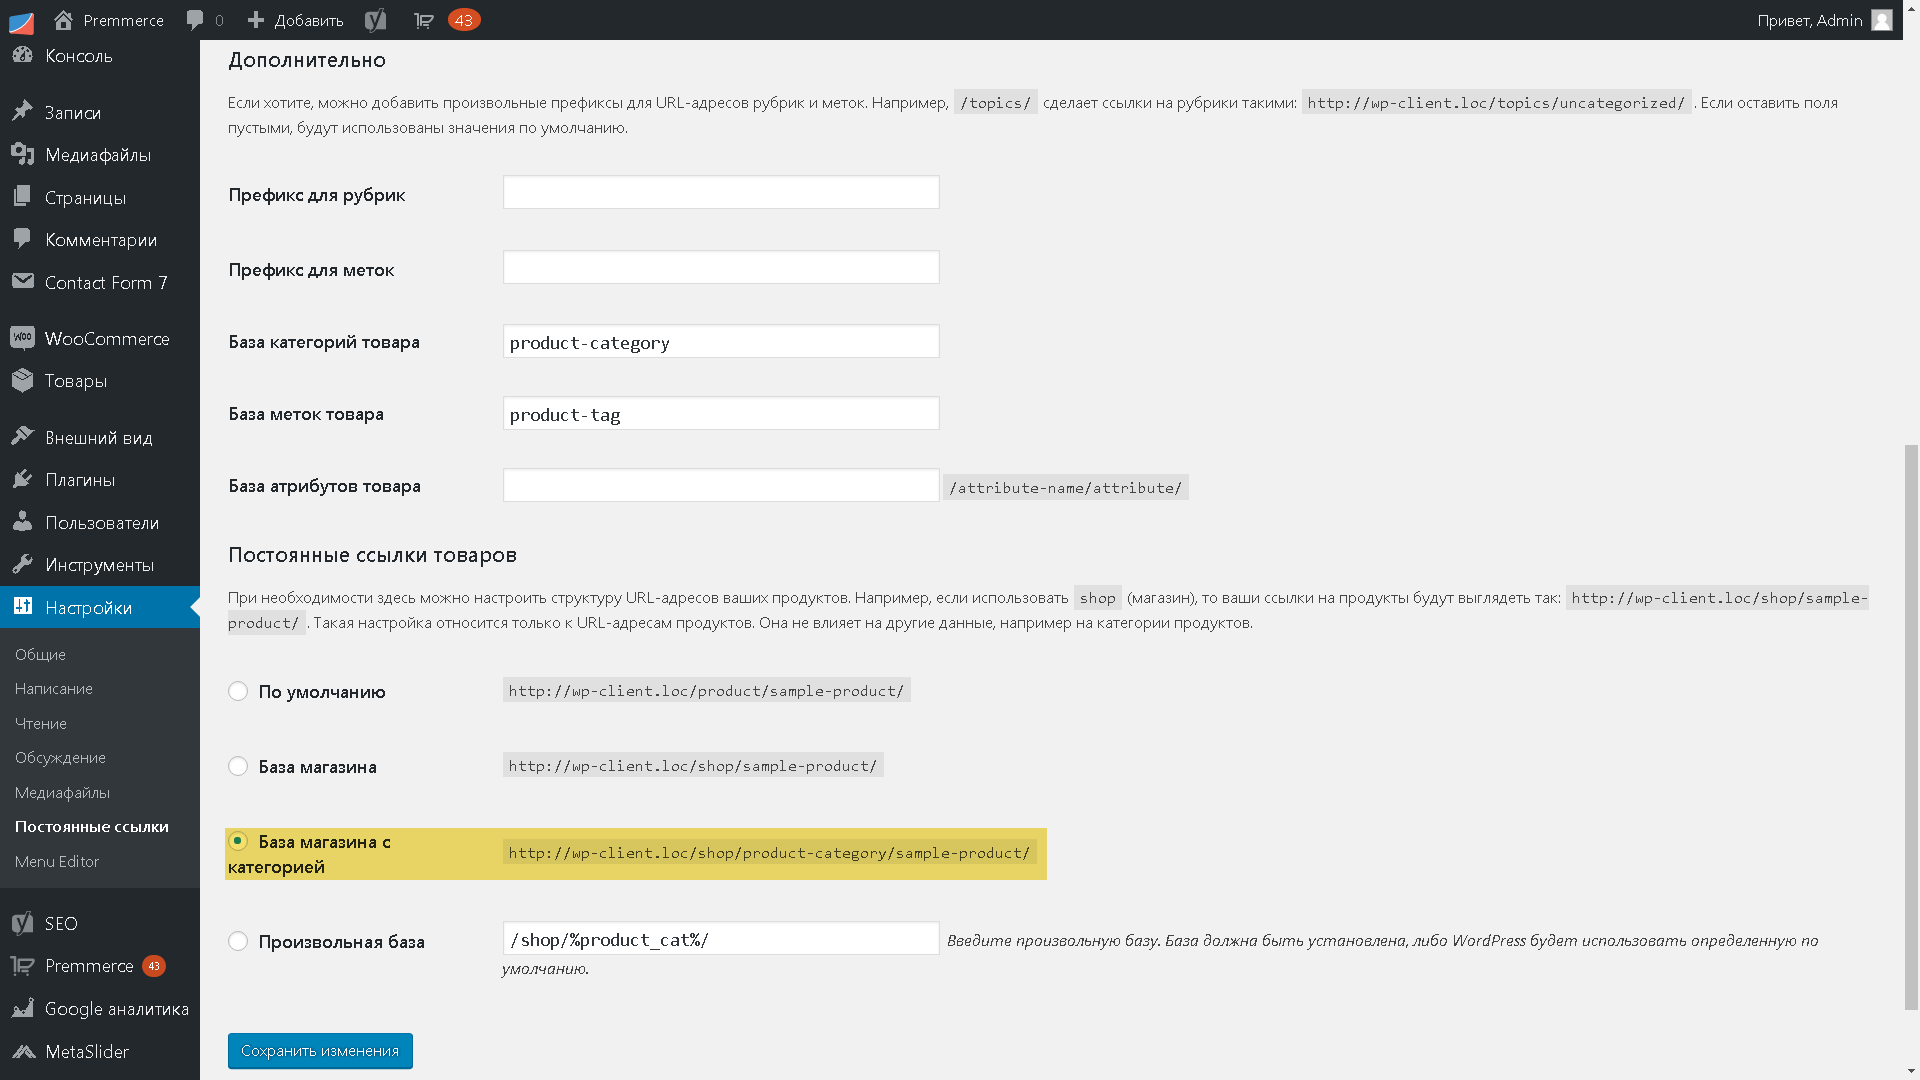Click the Настройки settings icon
The height and width of the screenshot is (1080, 1920).
(22, 607)
